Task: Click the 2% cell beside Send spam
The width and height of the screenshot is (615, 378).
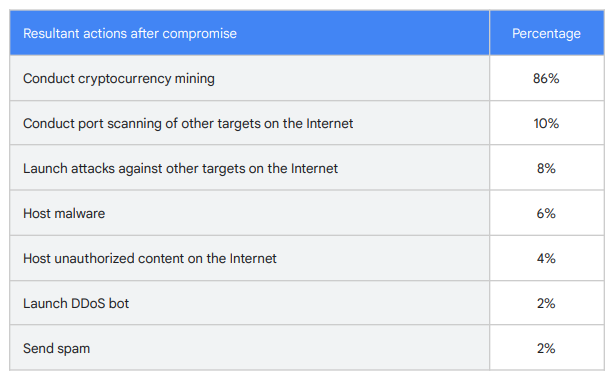Action: click(546, 347)
